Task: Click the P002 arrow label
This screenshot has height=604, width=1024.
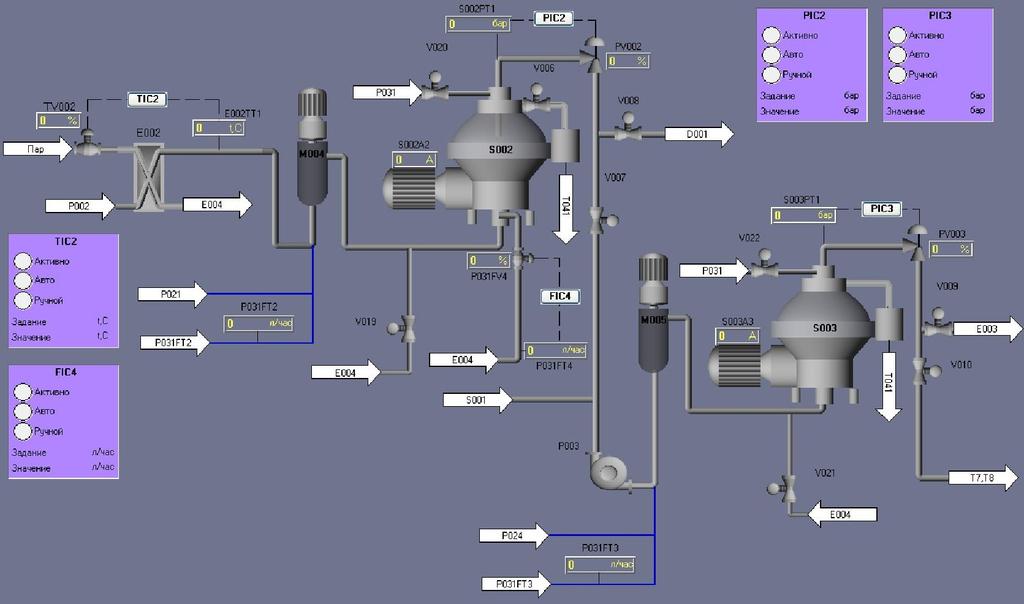Action: (80, 206)
